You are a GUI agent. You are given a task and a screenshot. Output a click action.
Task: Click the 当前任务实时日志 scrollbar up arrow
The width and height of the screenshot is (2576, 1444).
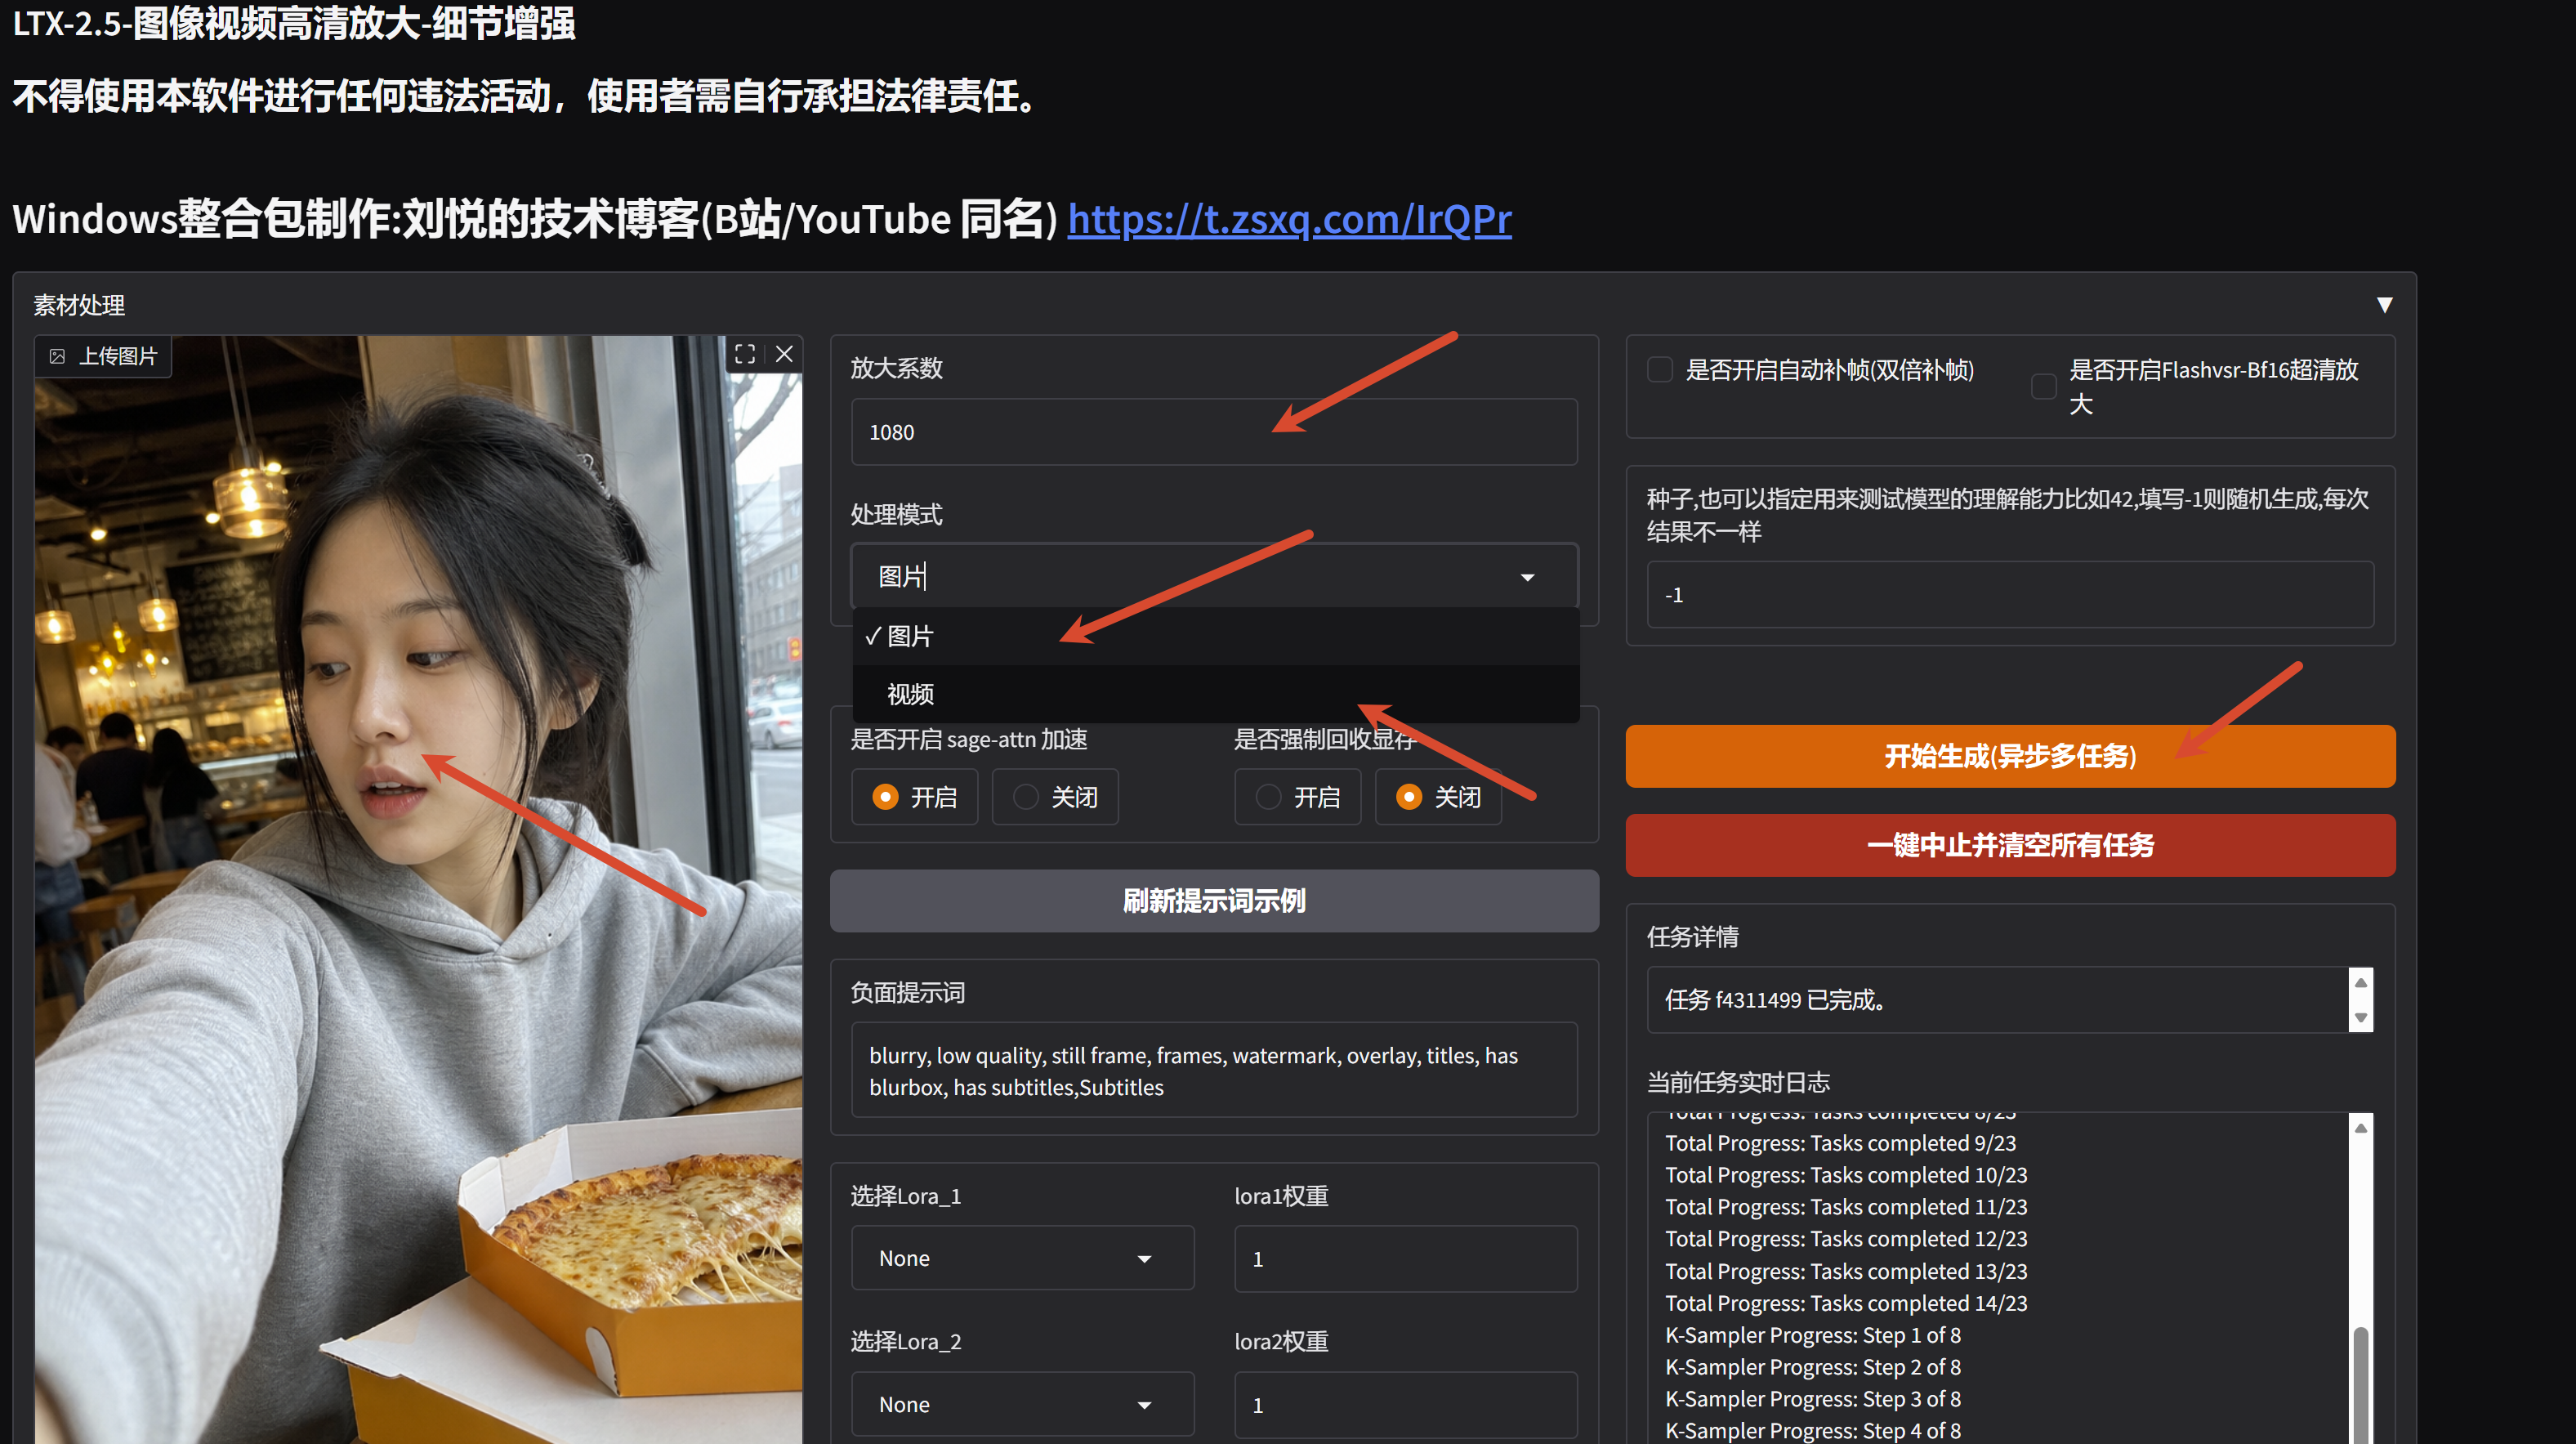[x=2361, y=1128]
